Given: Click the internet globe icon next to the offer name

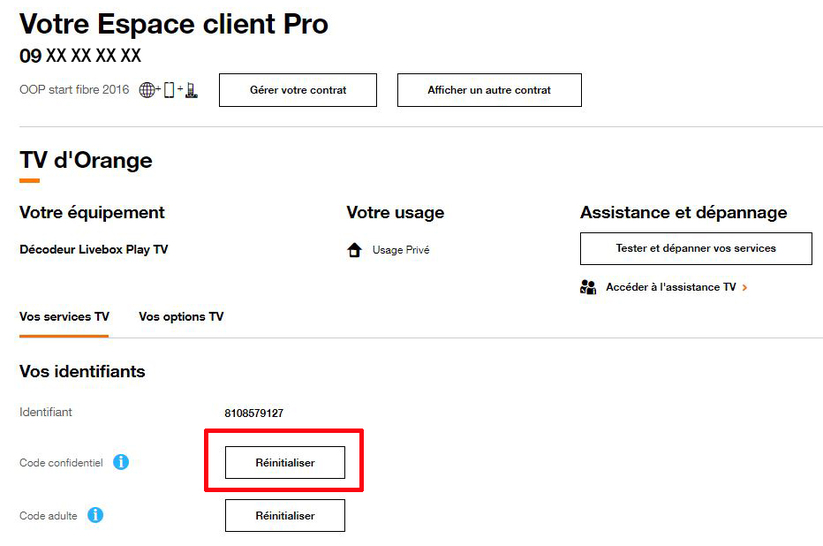Looking at the screenshot, I should tap(147, 90).
